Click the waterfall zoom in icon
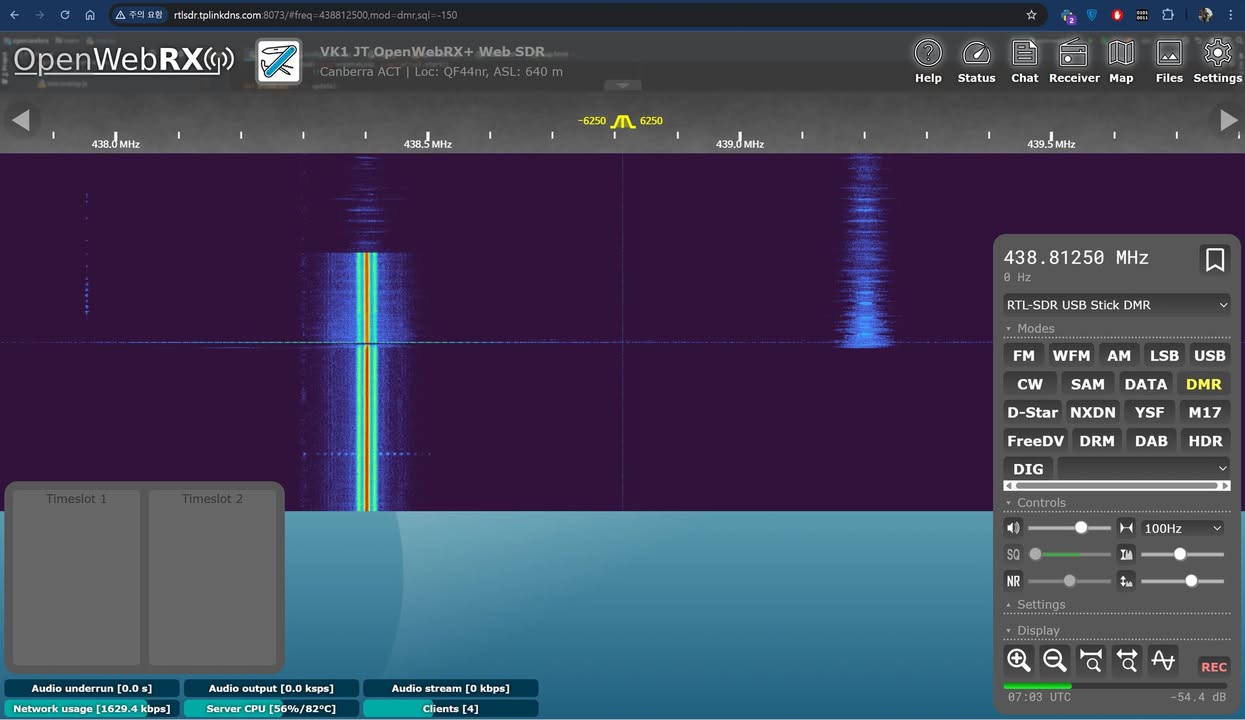The image size is (1245, 720). coord(1018,660)
